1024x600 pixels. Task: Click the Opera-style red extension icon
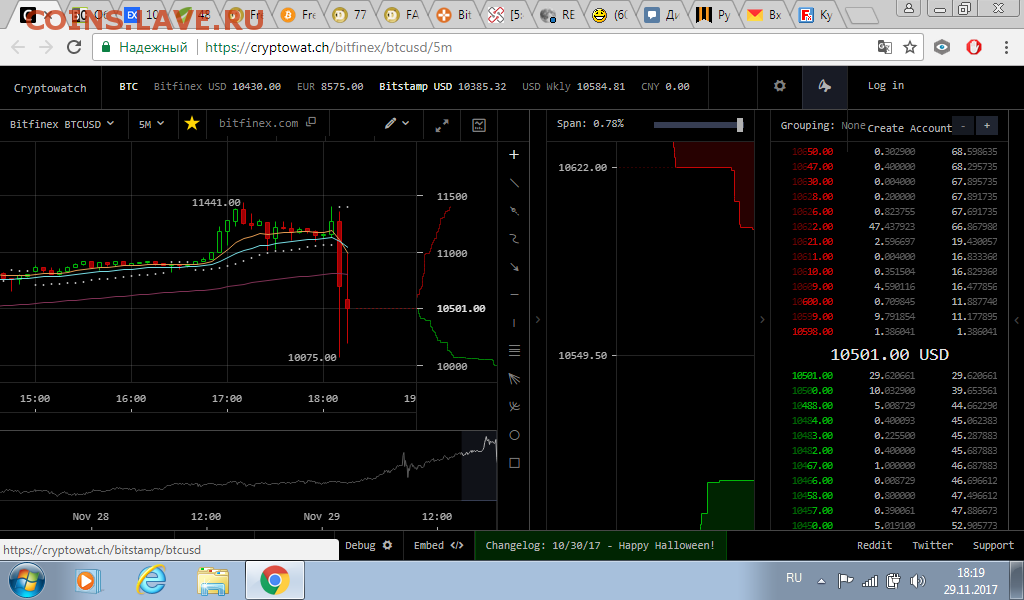tap(974, 47)
